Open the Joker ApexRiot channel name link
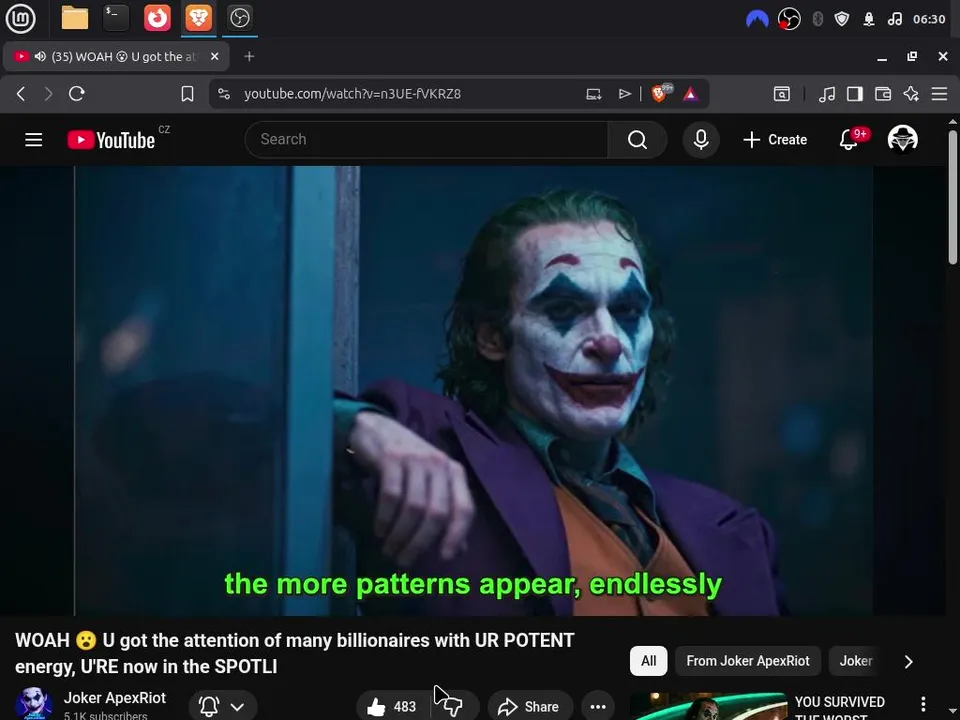 pos(114,698)
